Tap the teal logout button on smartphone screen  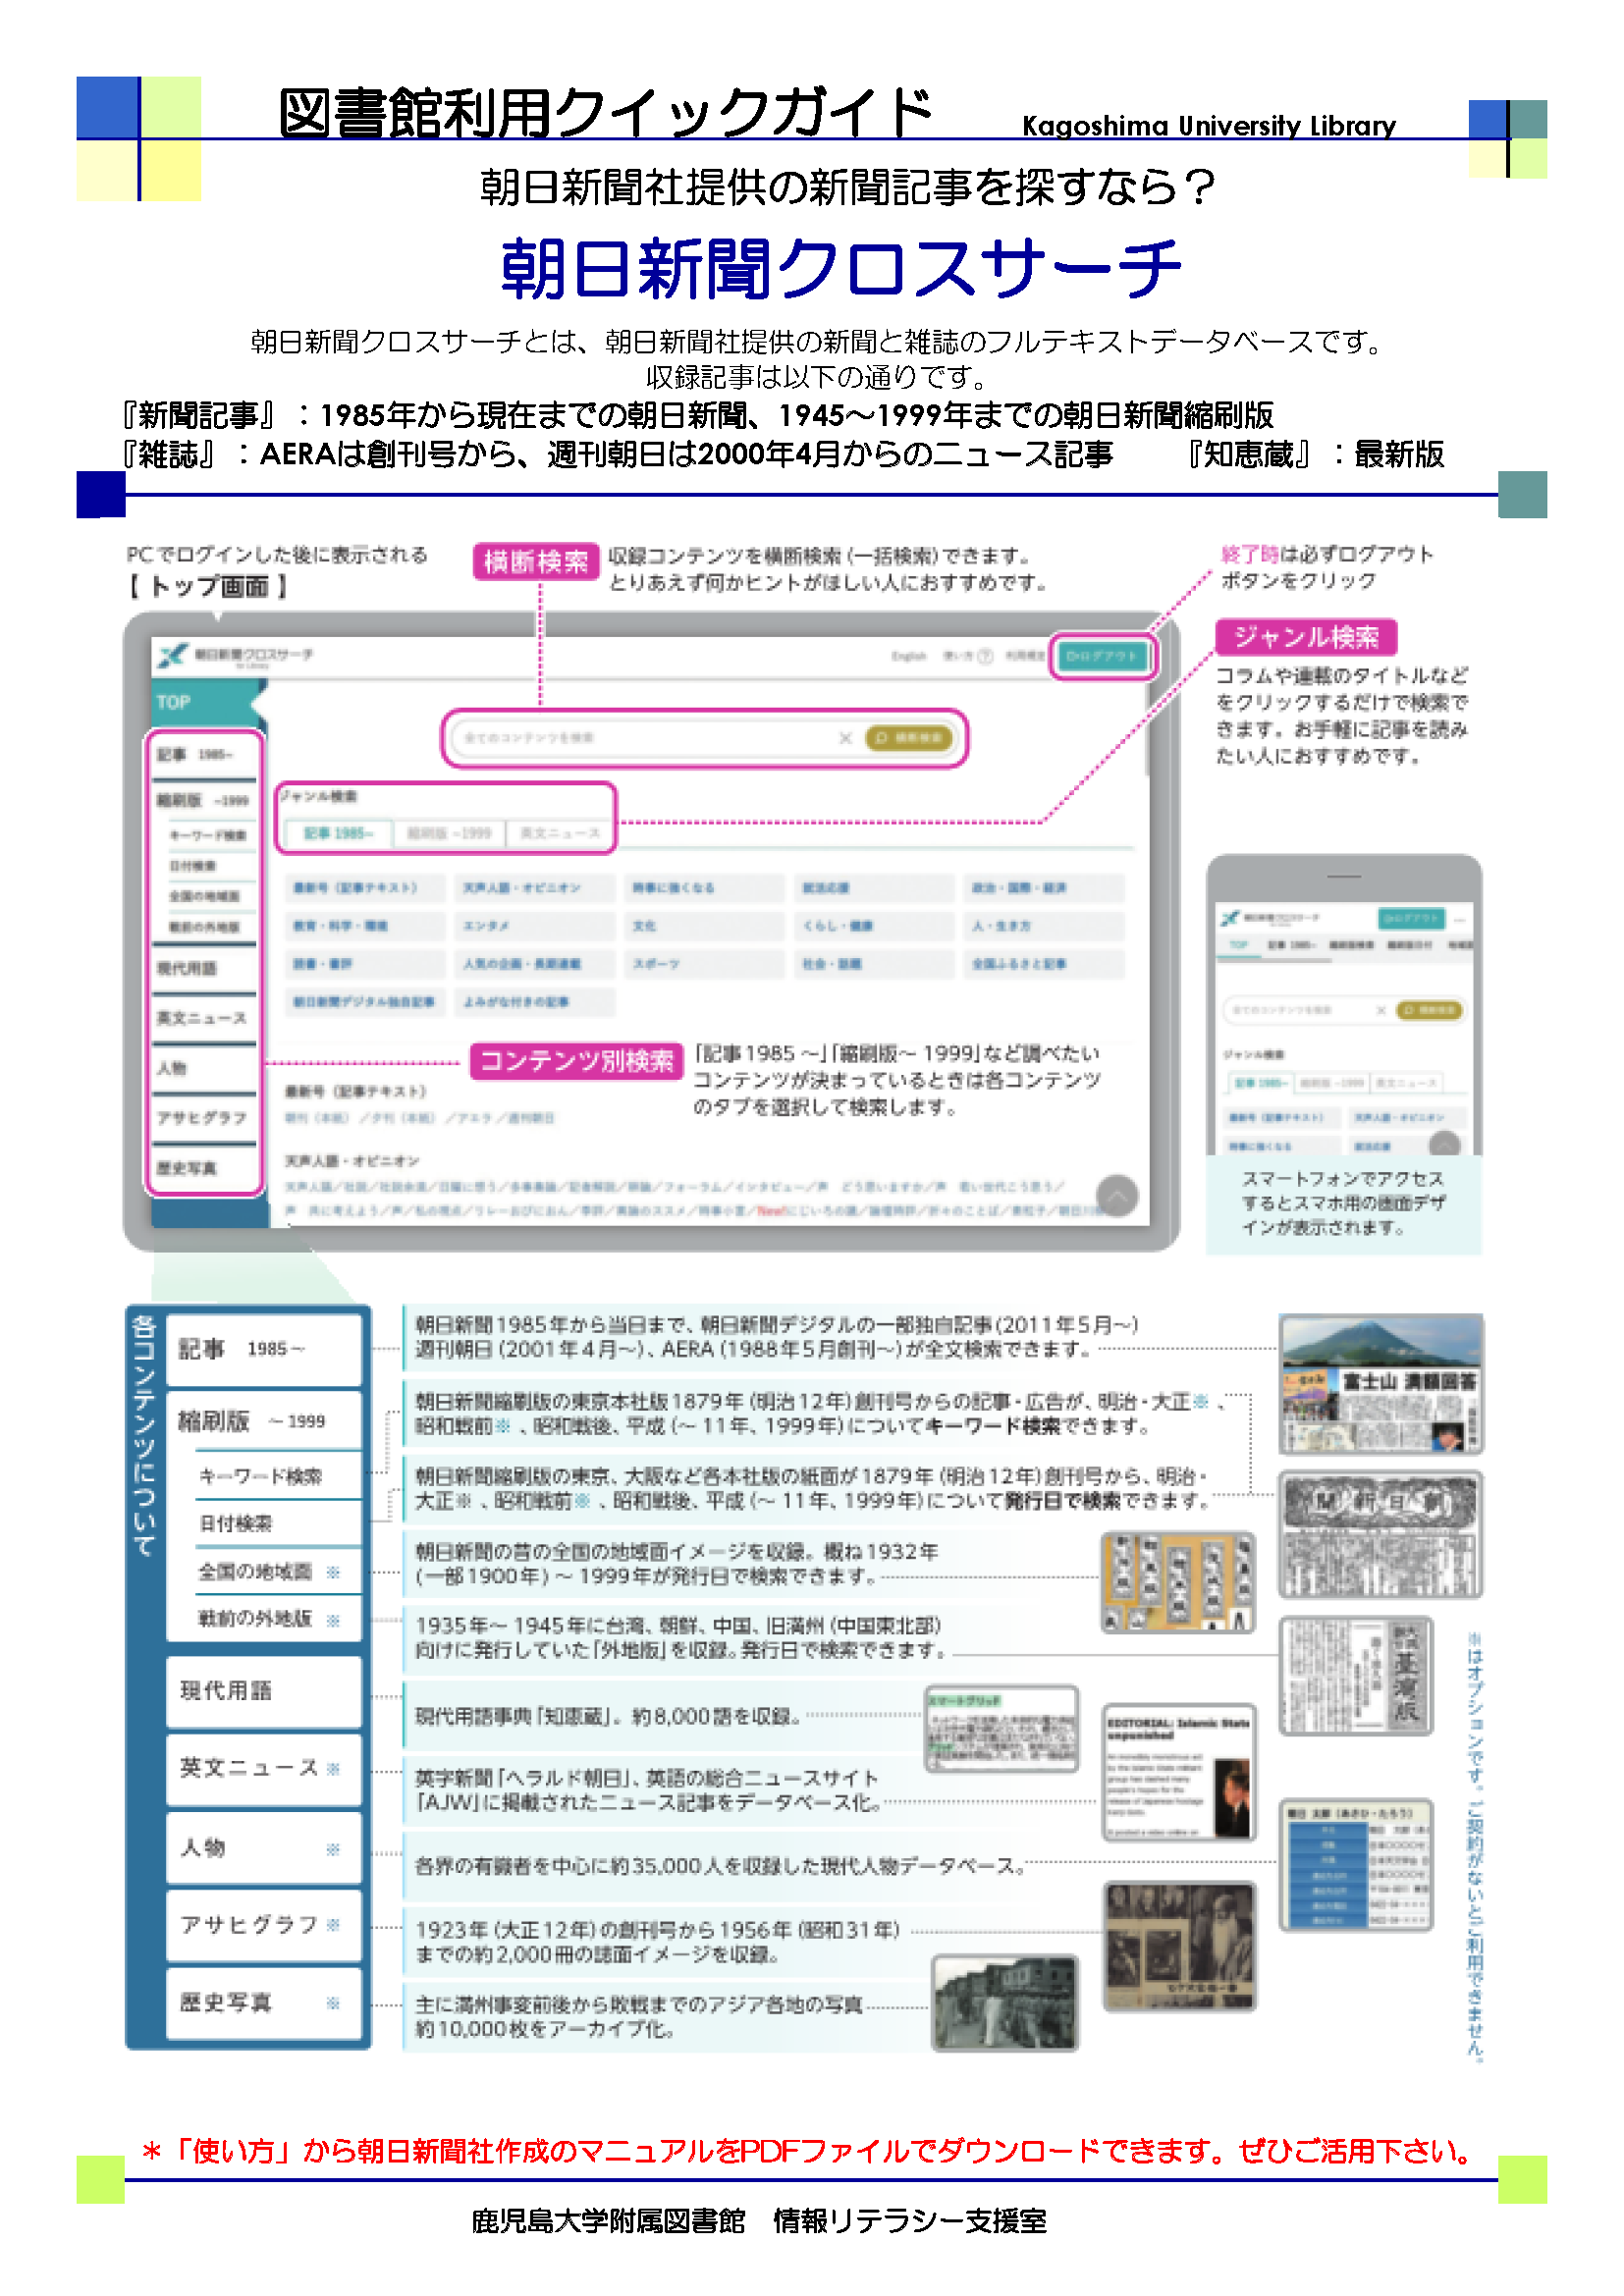point(1411,918)
